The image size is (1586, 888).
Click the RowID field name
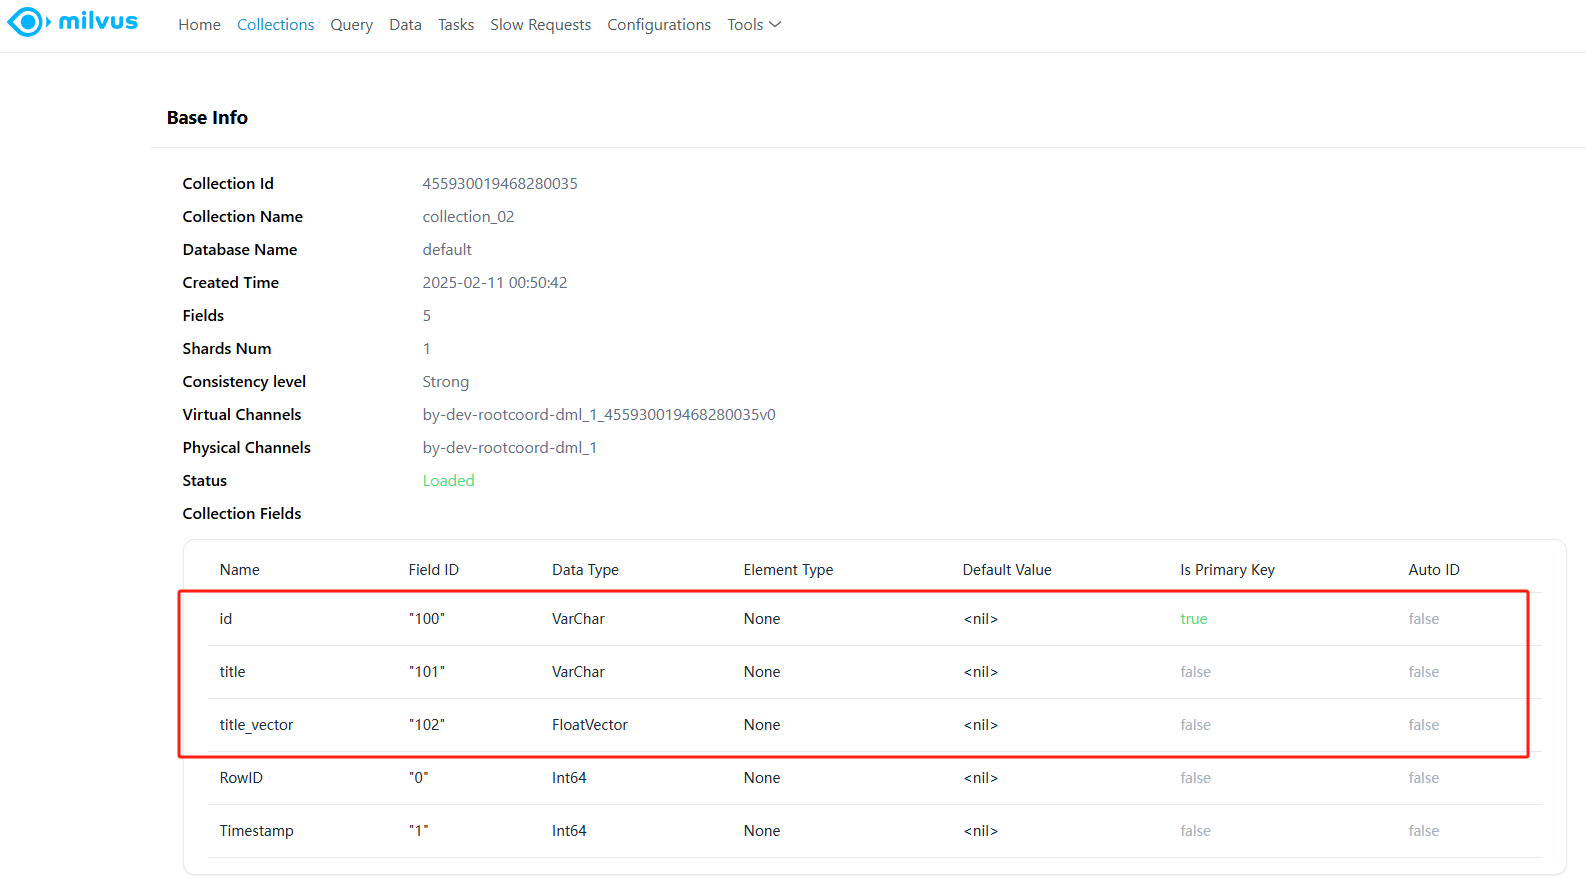[x=241, y=778]
